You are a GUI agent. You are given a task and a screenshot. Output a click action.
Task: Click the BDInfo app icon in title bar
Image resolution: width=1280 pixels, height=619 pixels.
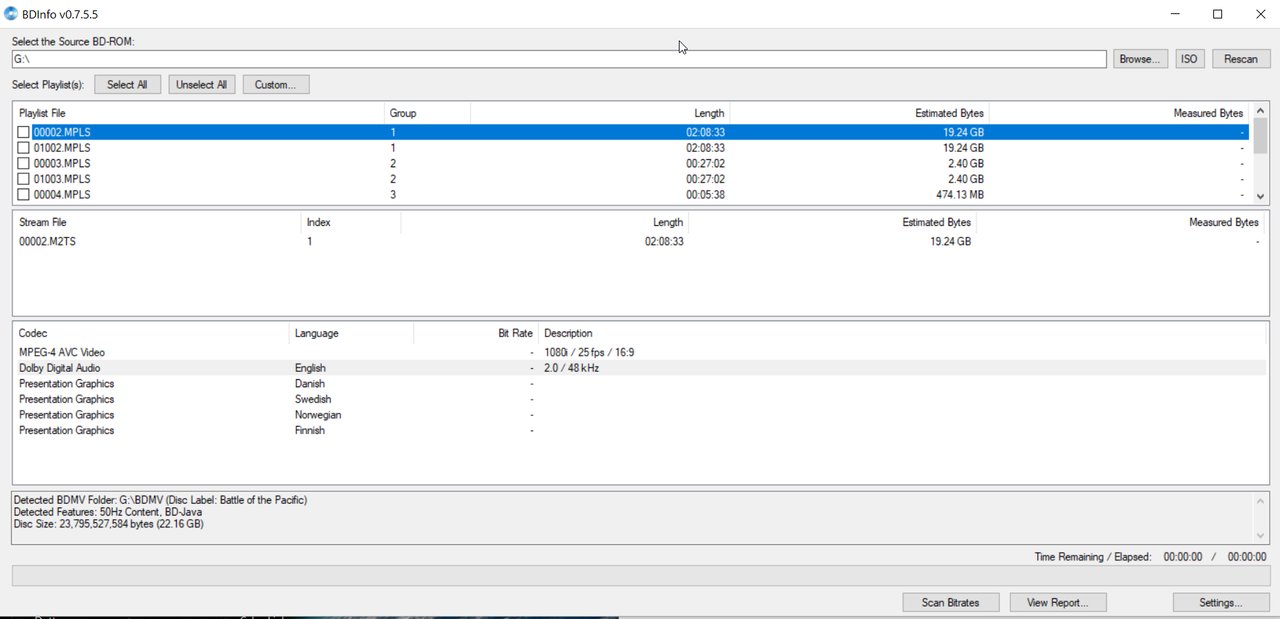[11, 14]
